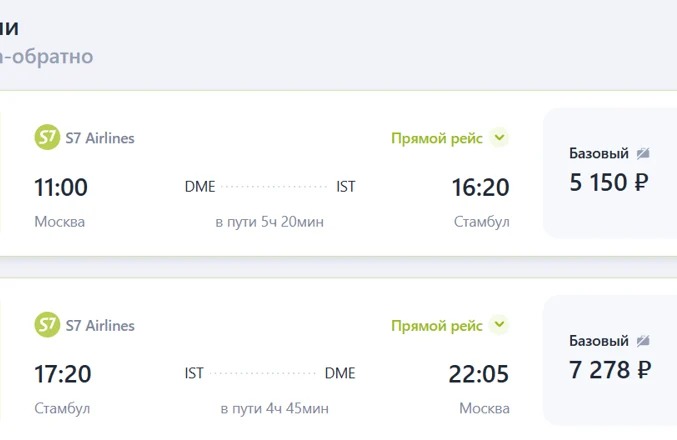Open 'Прямой рейс' label on Istanbul–Moscow flight
Image resolution: width=677 pixels, height=440 pixels.
pos(437,325)
